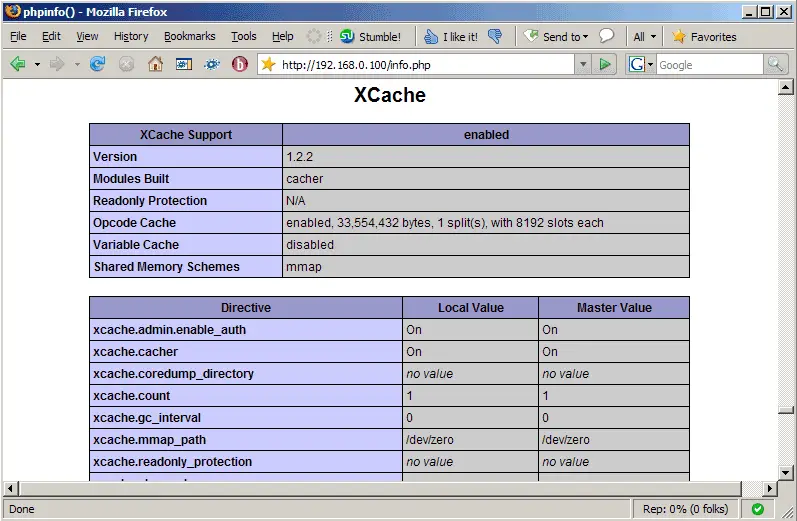Open the Google search engine selector
Screen dimensions: 797x521
pos(640,65)
